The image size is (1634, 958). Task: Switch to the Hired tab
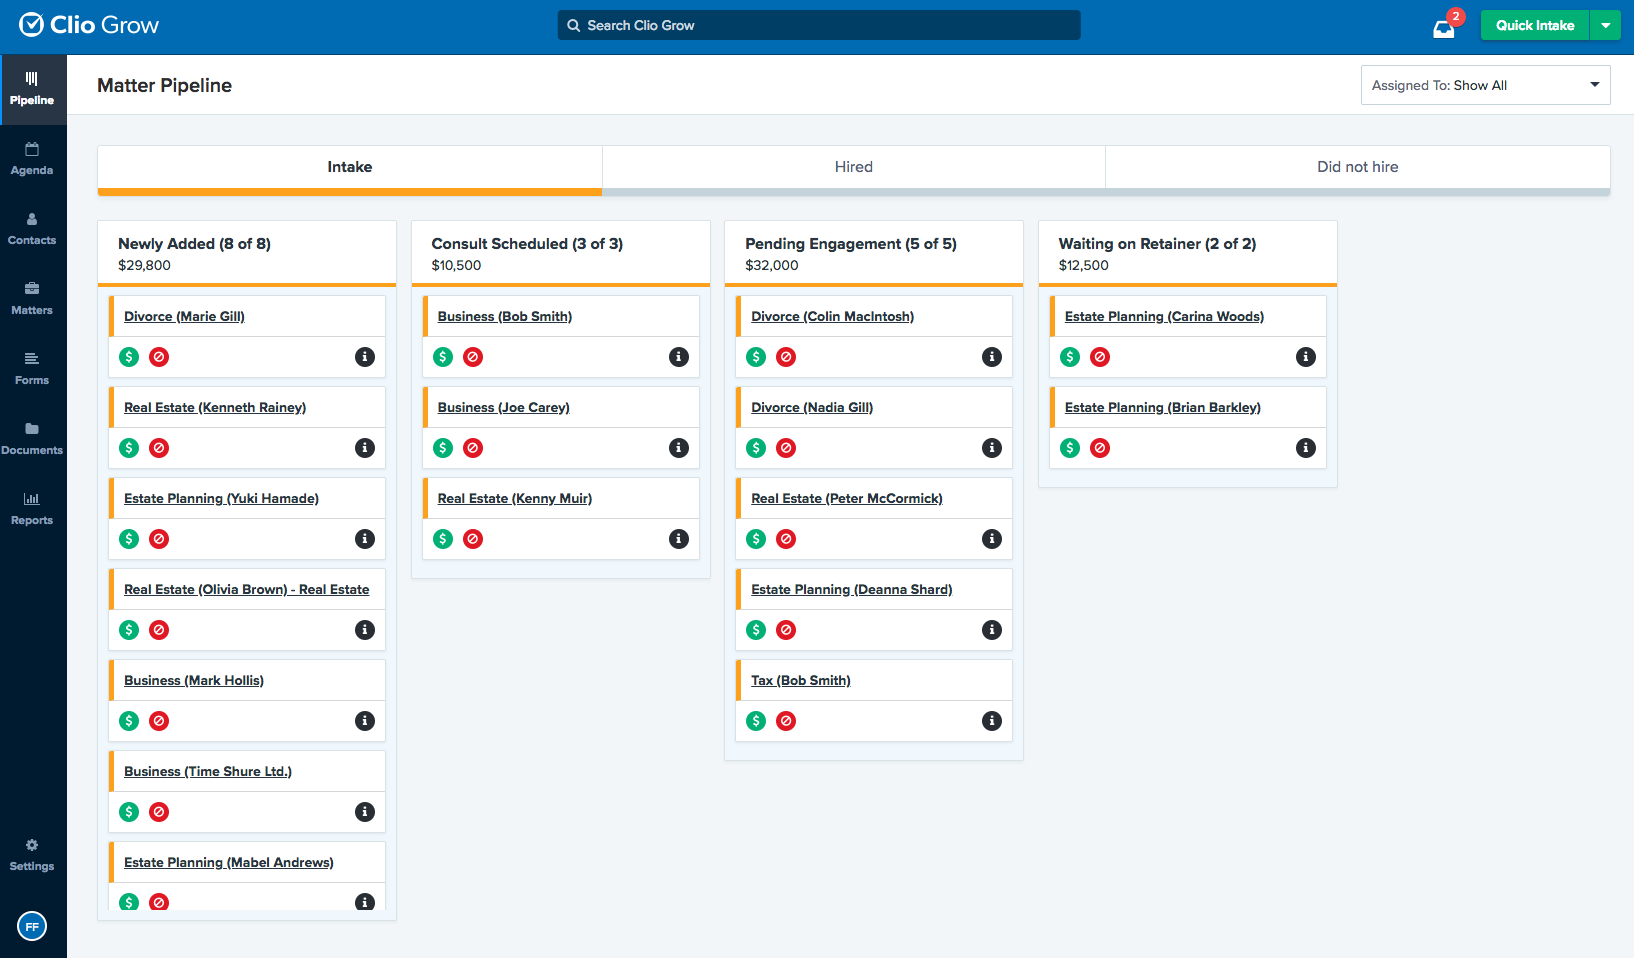coord(853,167)
